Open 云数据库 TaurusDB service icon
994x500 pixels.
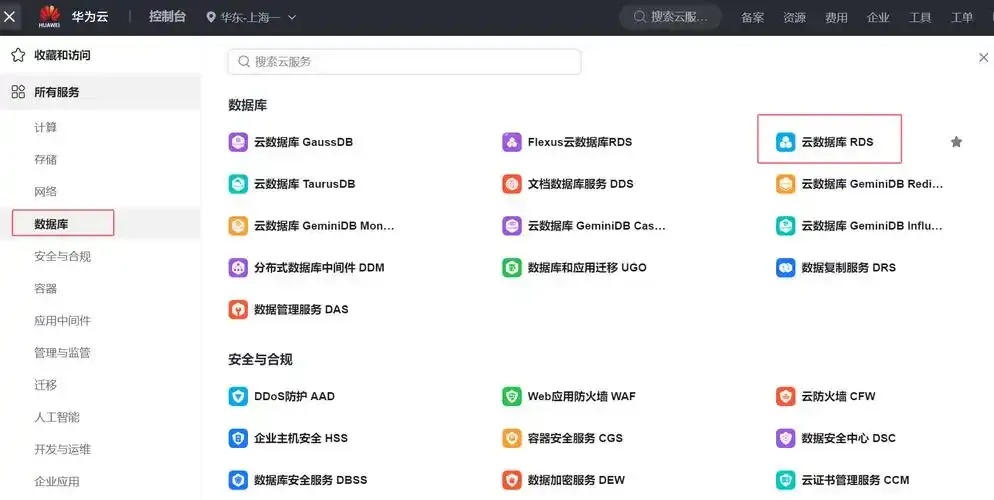point(238,184)
